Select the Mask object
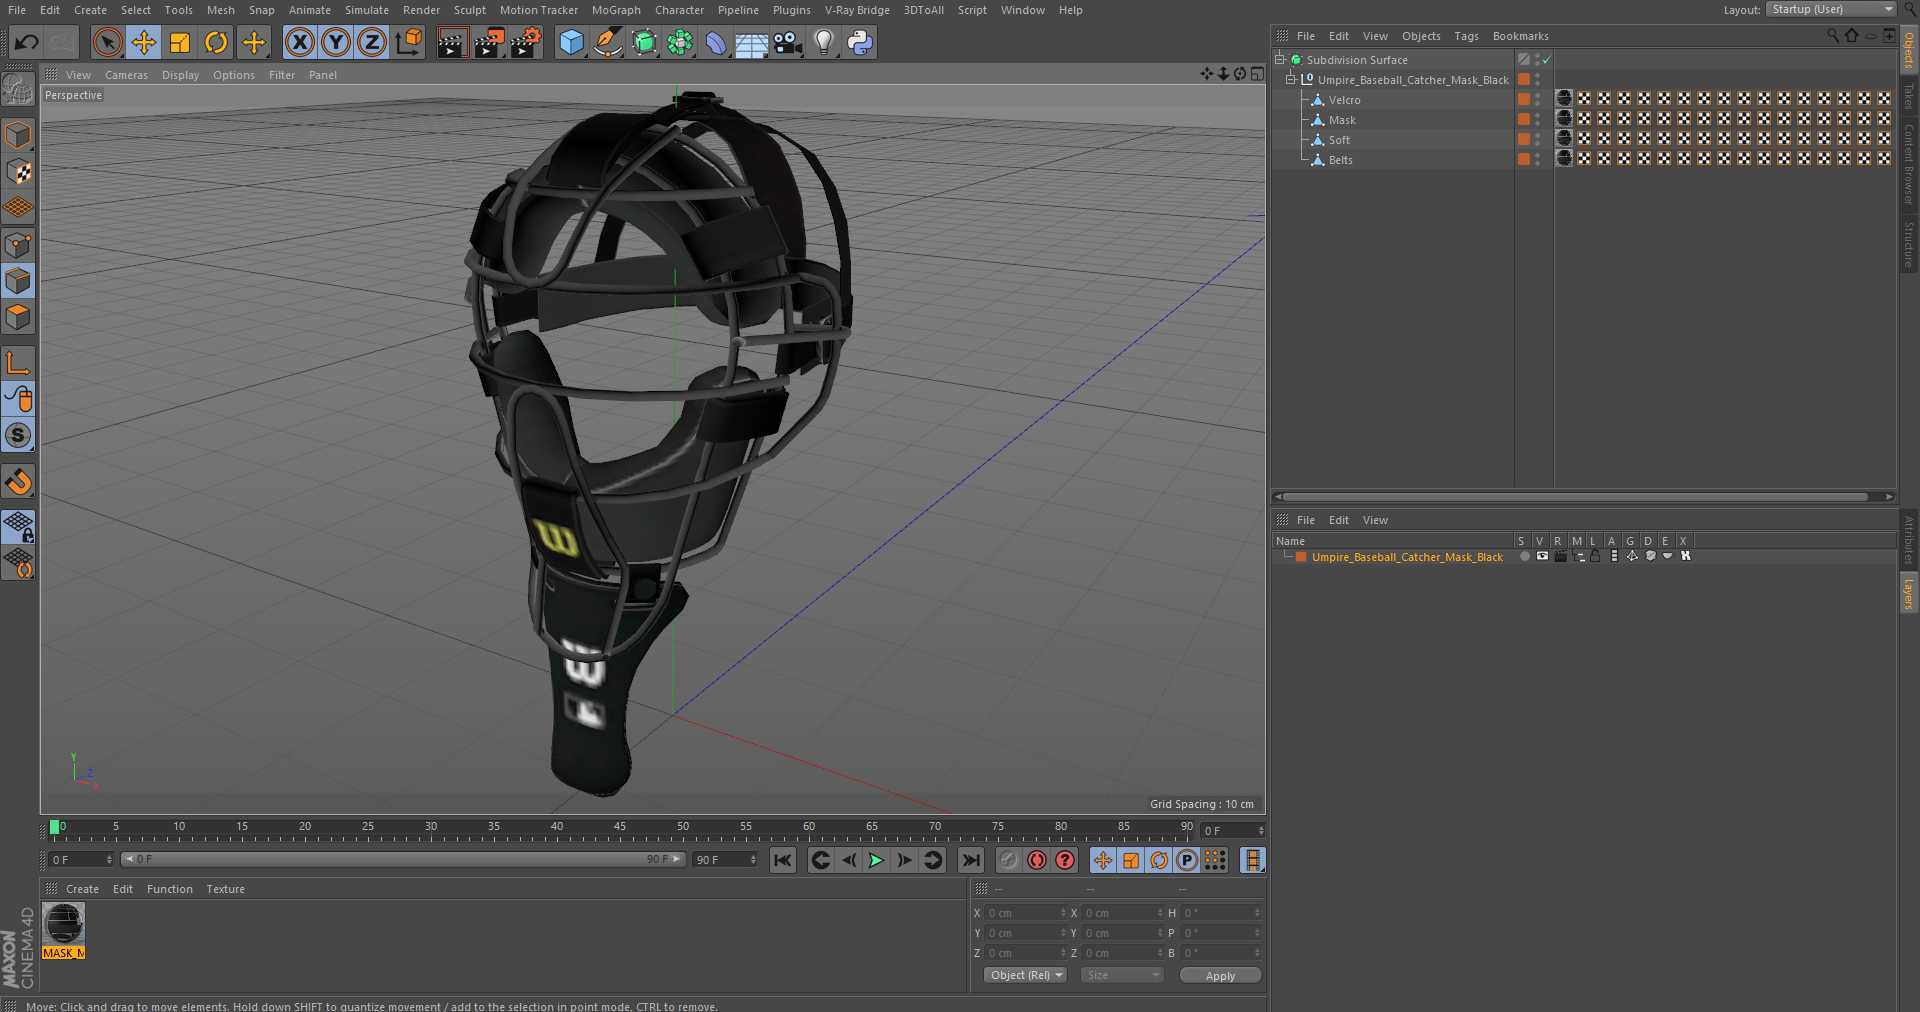Viewport: 1920px width, 1012px height. tap(1342, 120)
